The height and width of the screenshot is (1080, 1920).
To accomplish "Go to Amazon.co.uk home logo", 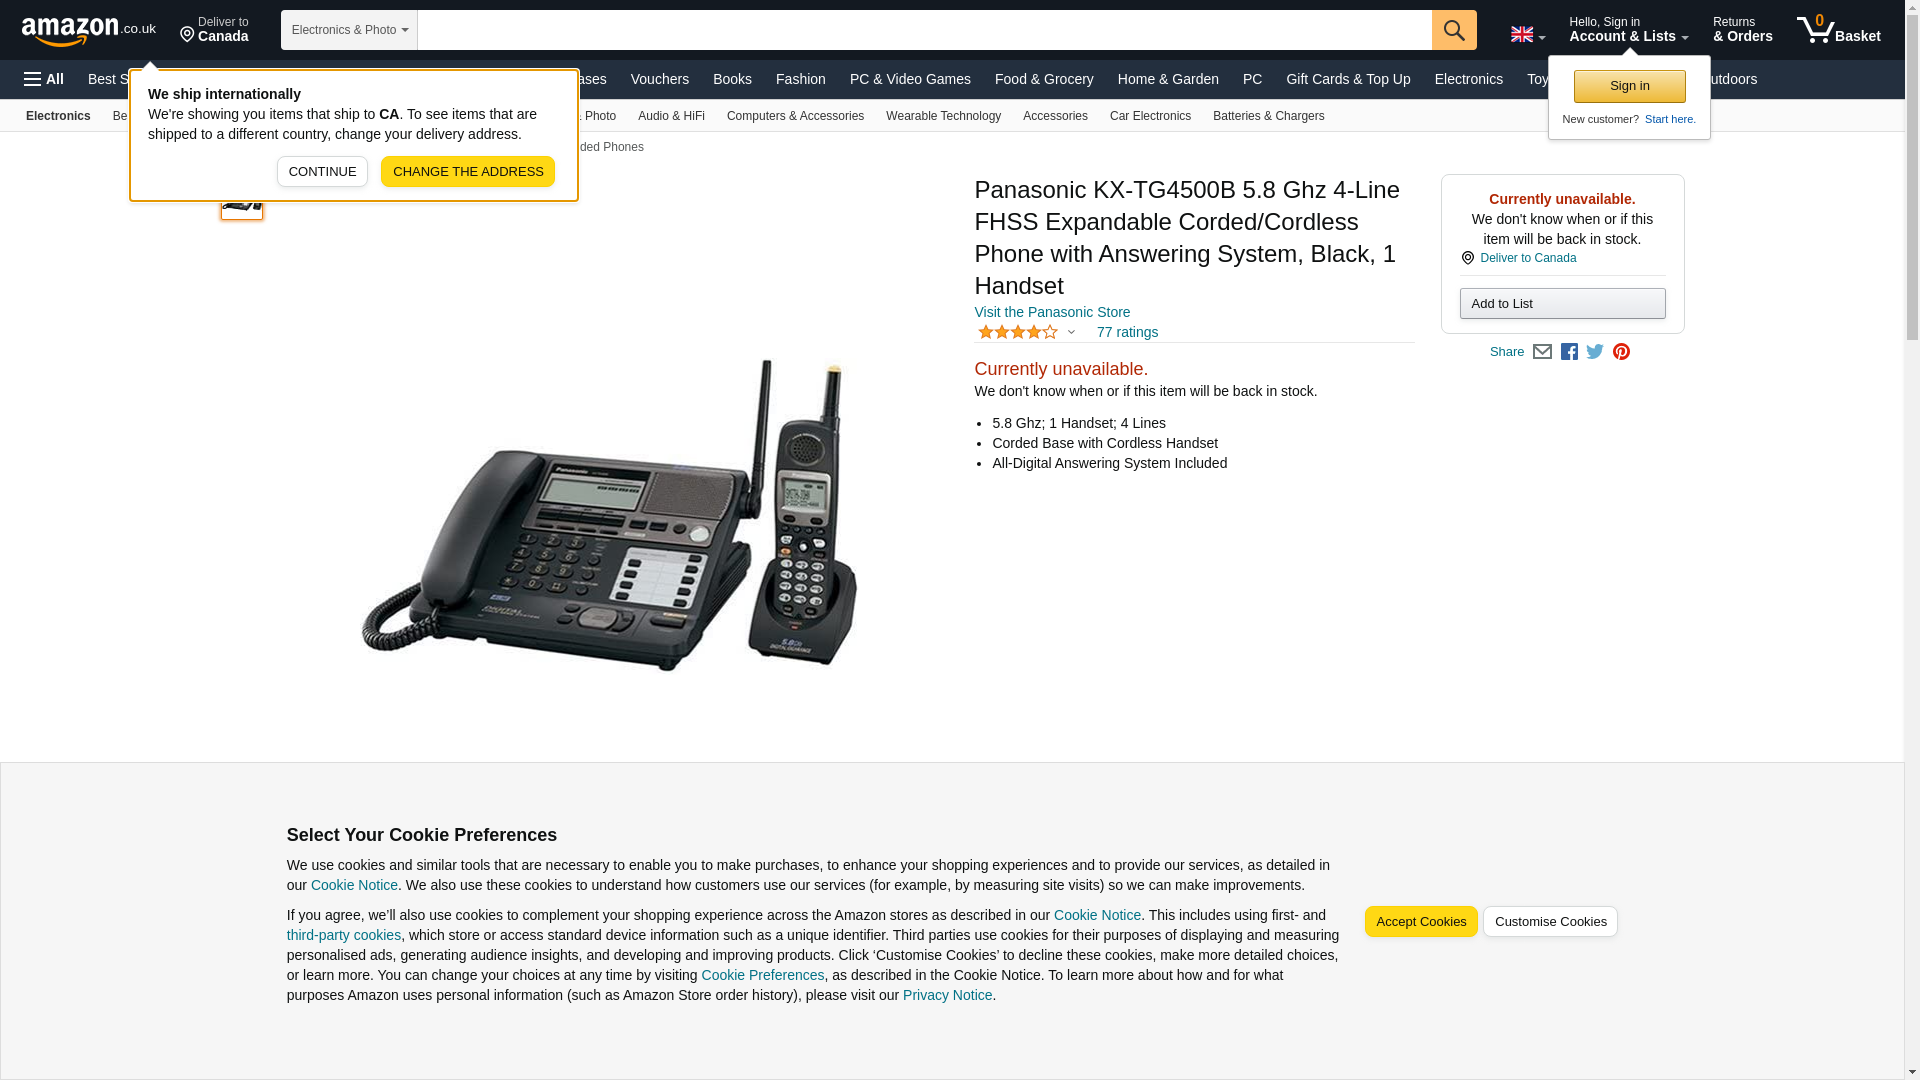I will click(x=89, y=30).
